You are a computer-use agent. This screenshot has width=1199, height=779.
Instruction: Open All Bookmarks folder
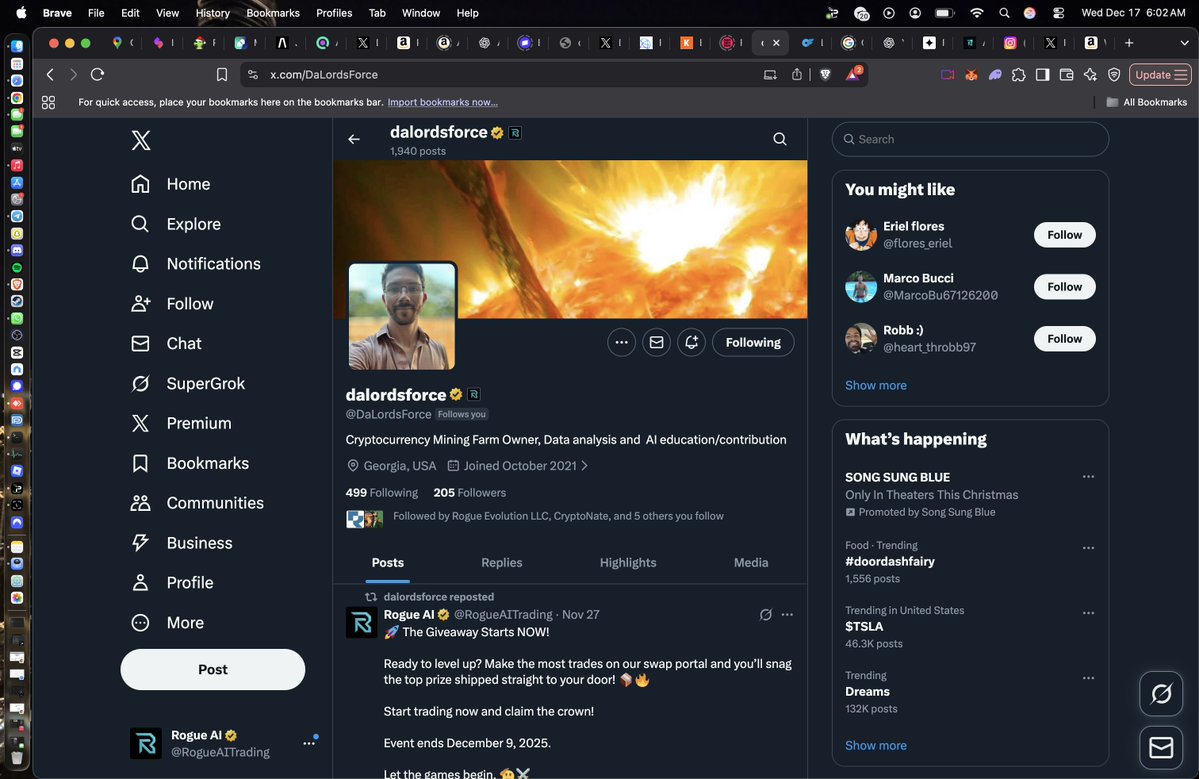click(x=1146, y=102)
